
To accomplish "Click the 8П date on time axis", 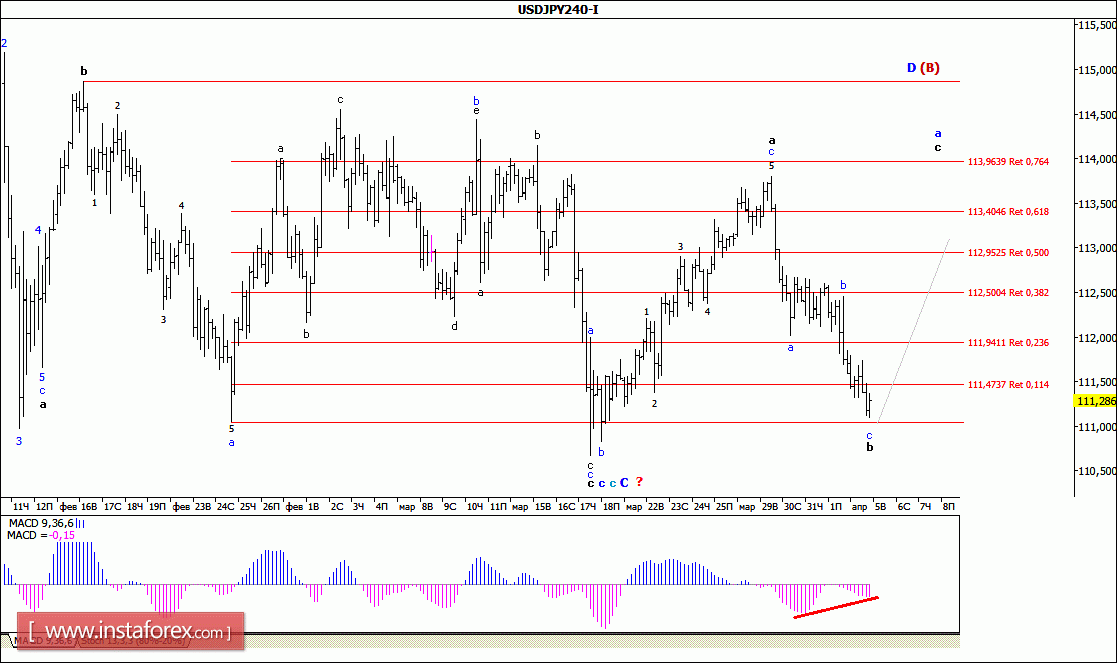I will (949, 506).
